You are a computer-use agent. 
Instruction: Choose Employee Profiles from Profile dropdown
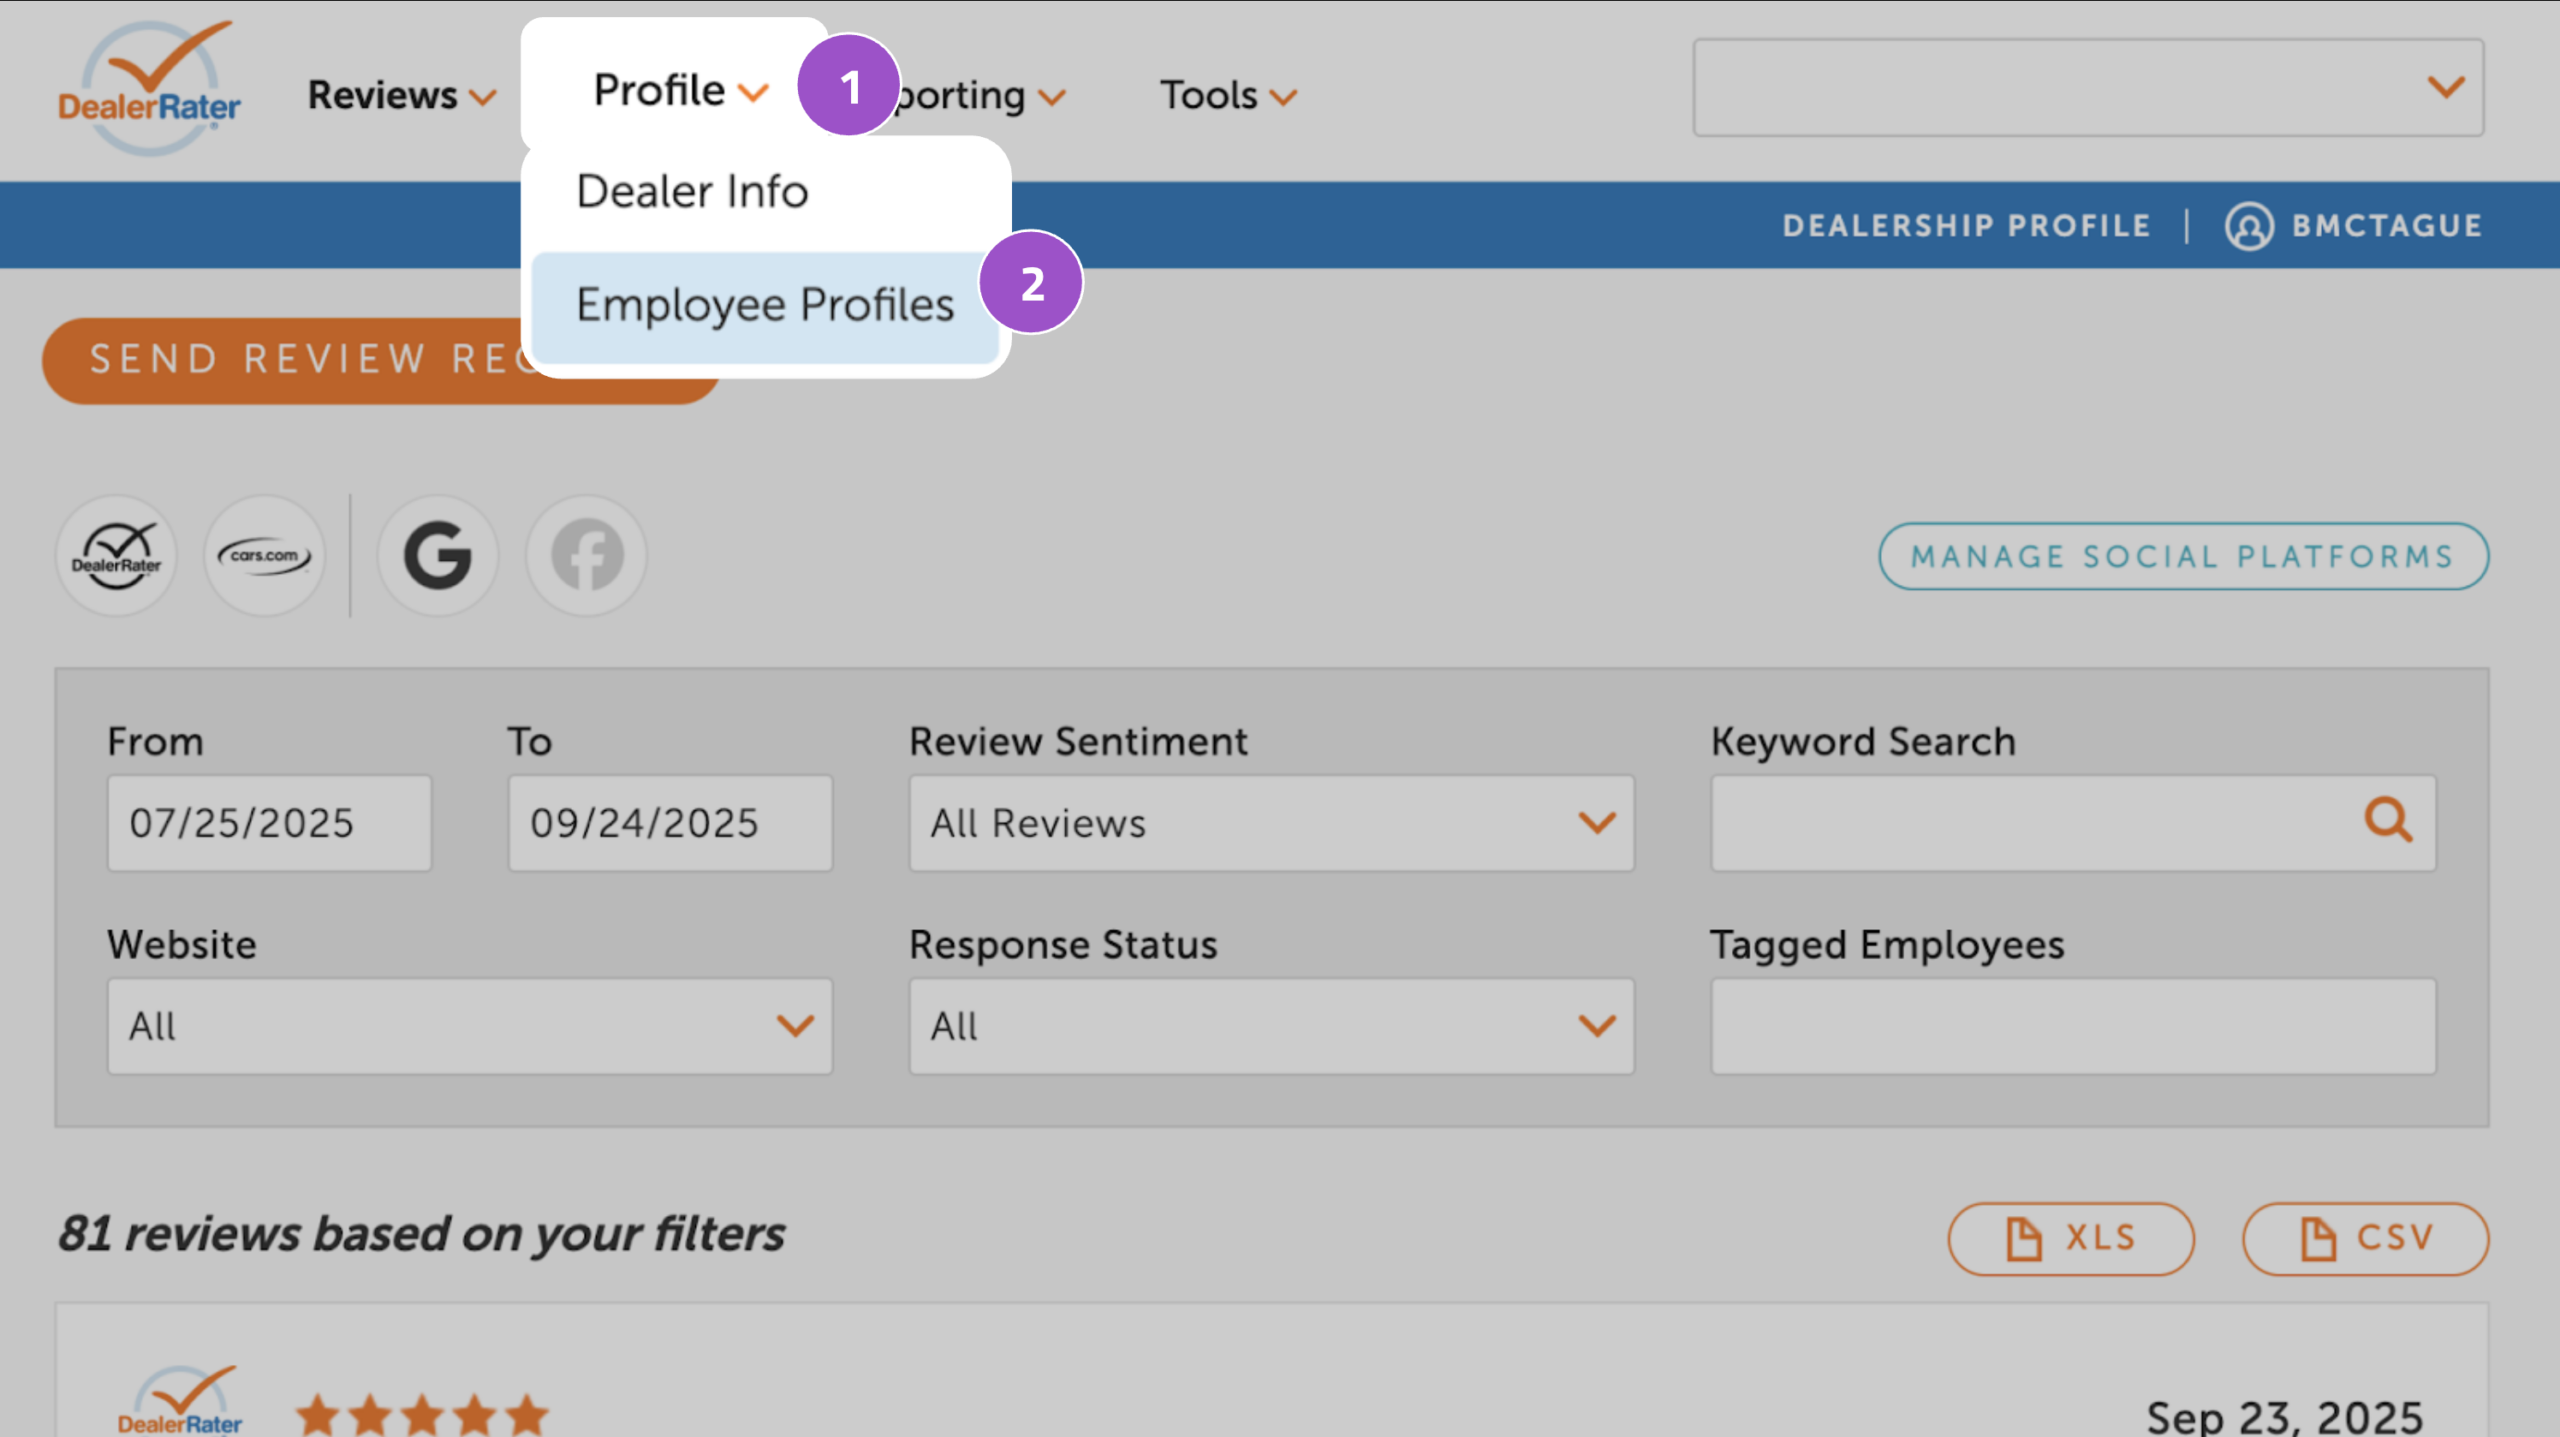[766, 305]
